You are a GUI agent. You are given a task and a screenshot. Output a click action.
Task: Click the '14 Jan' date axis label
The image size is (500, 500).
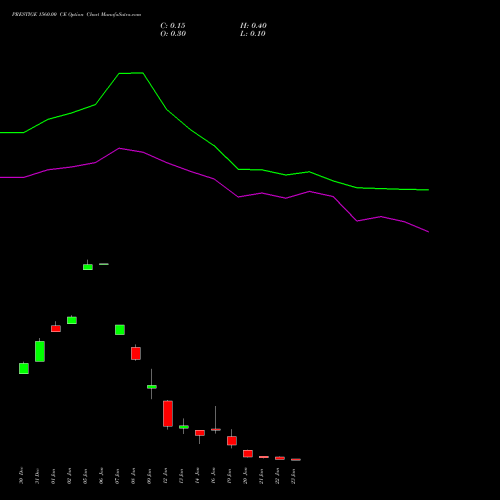coord(197,476)
